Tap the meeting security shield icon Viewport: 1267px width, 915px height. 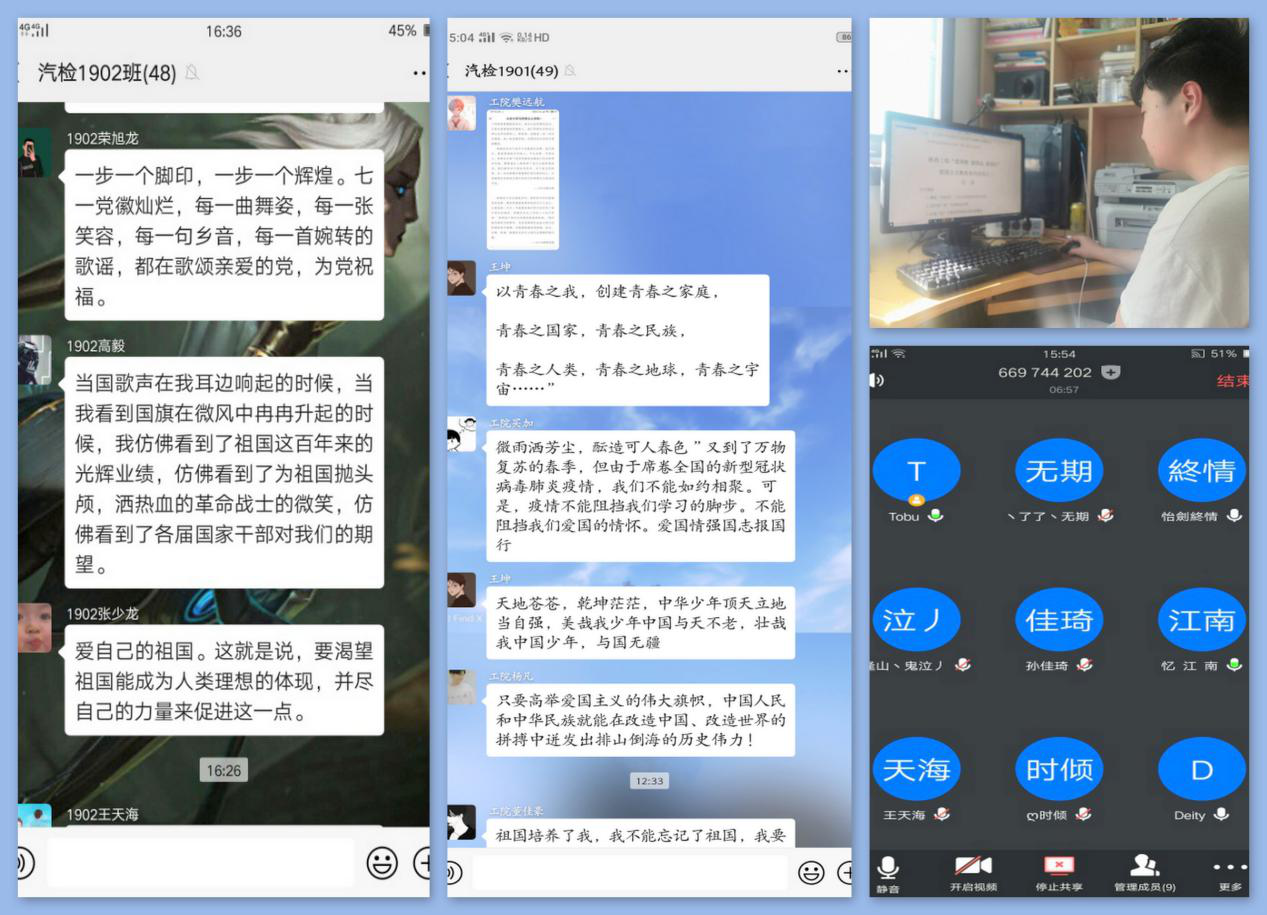pos(1110,372)
